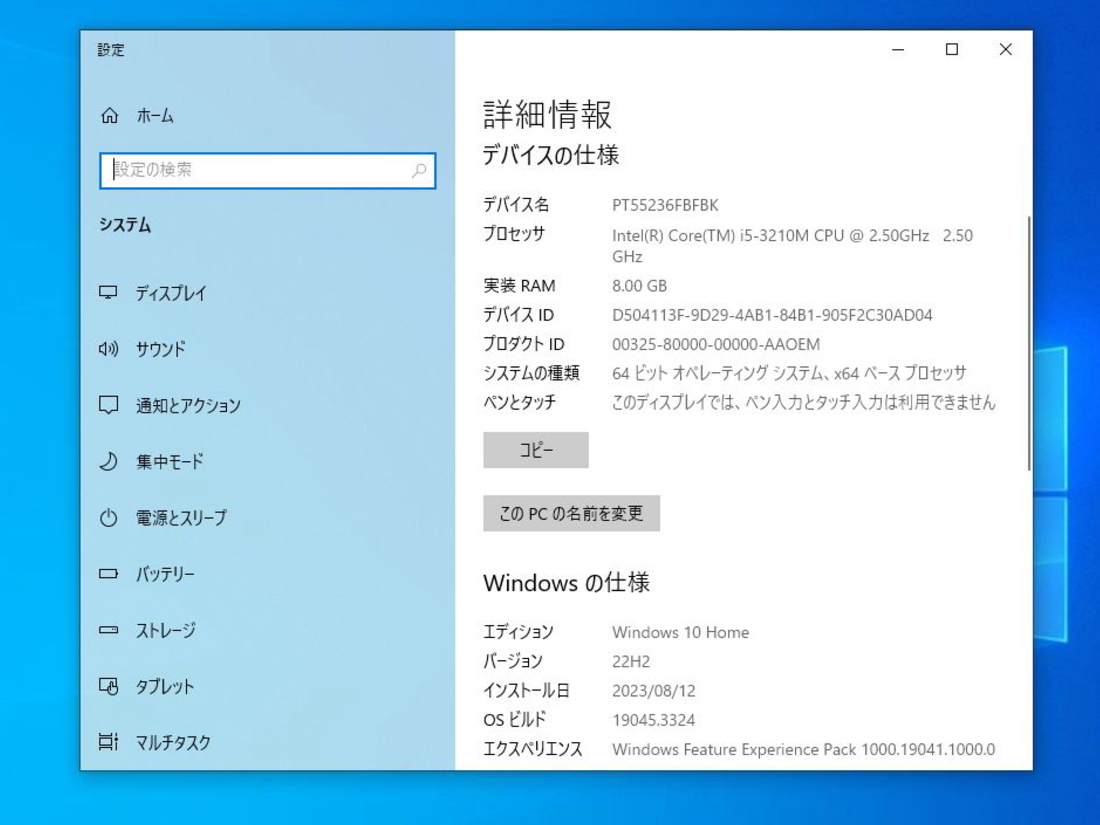Click the システムの種類 label
Viewport: 1100px width, 825px height.
coord(531,373)
